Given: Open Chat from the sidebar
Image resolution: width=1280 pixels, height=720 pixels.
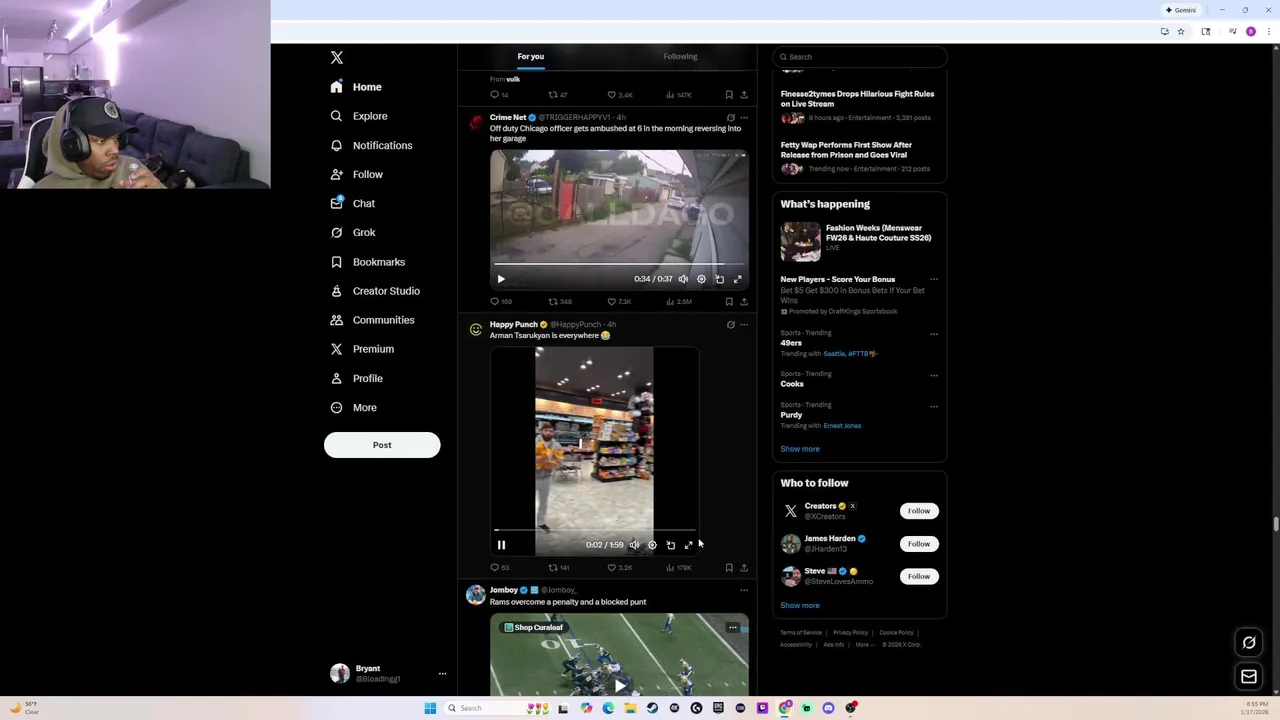Looking at the screenshot, I should tap(353, 203).
